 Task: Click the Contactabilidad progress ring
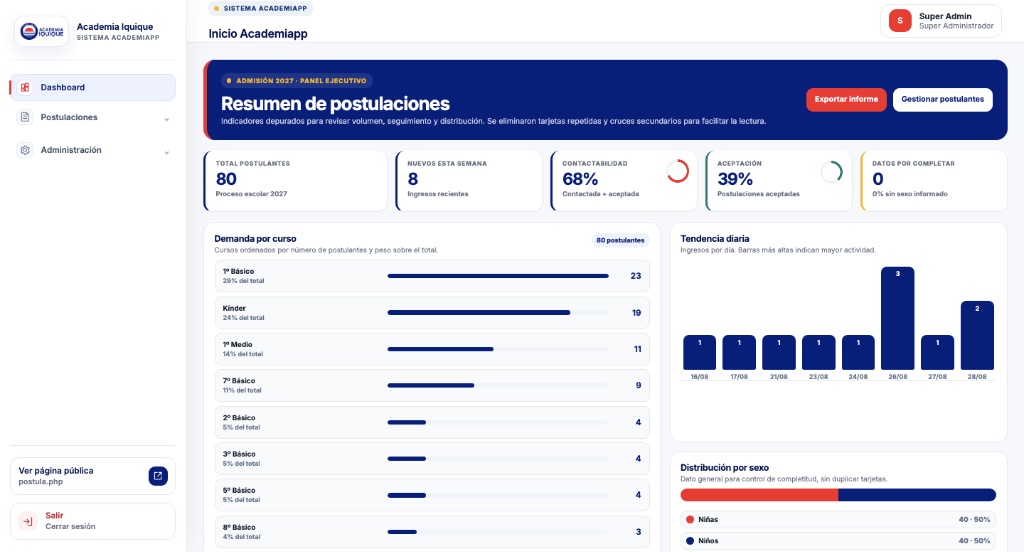click(678, 171)
